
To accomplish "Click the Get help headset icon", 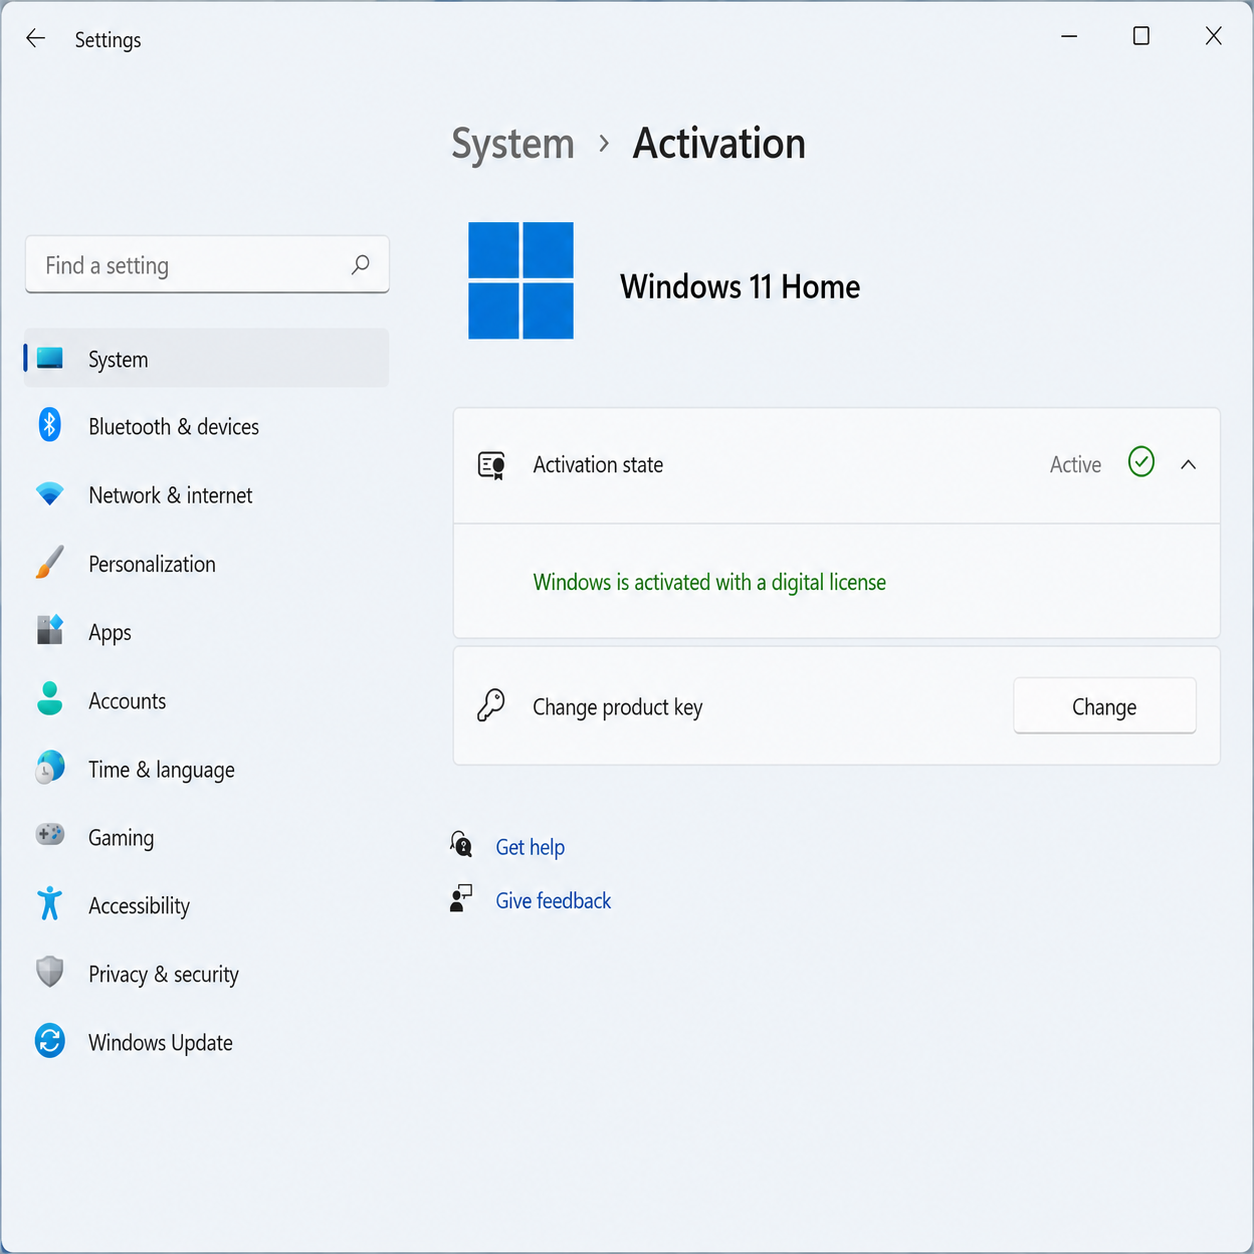I will tap(461, 844).
